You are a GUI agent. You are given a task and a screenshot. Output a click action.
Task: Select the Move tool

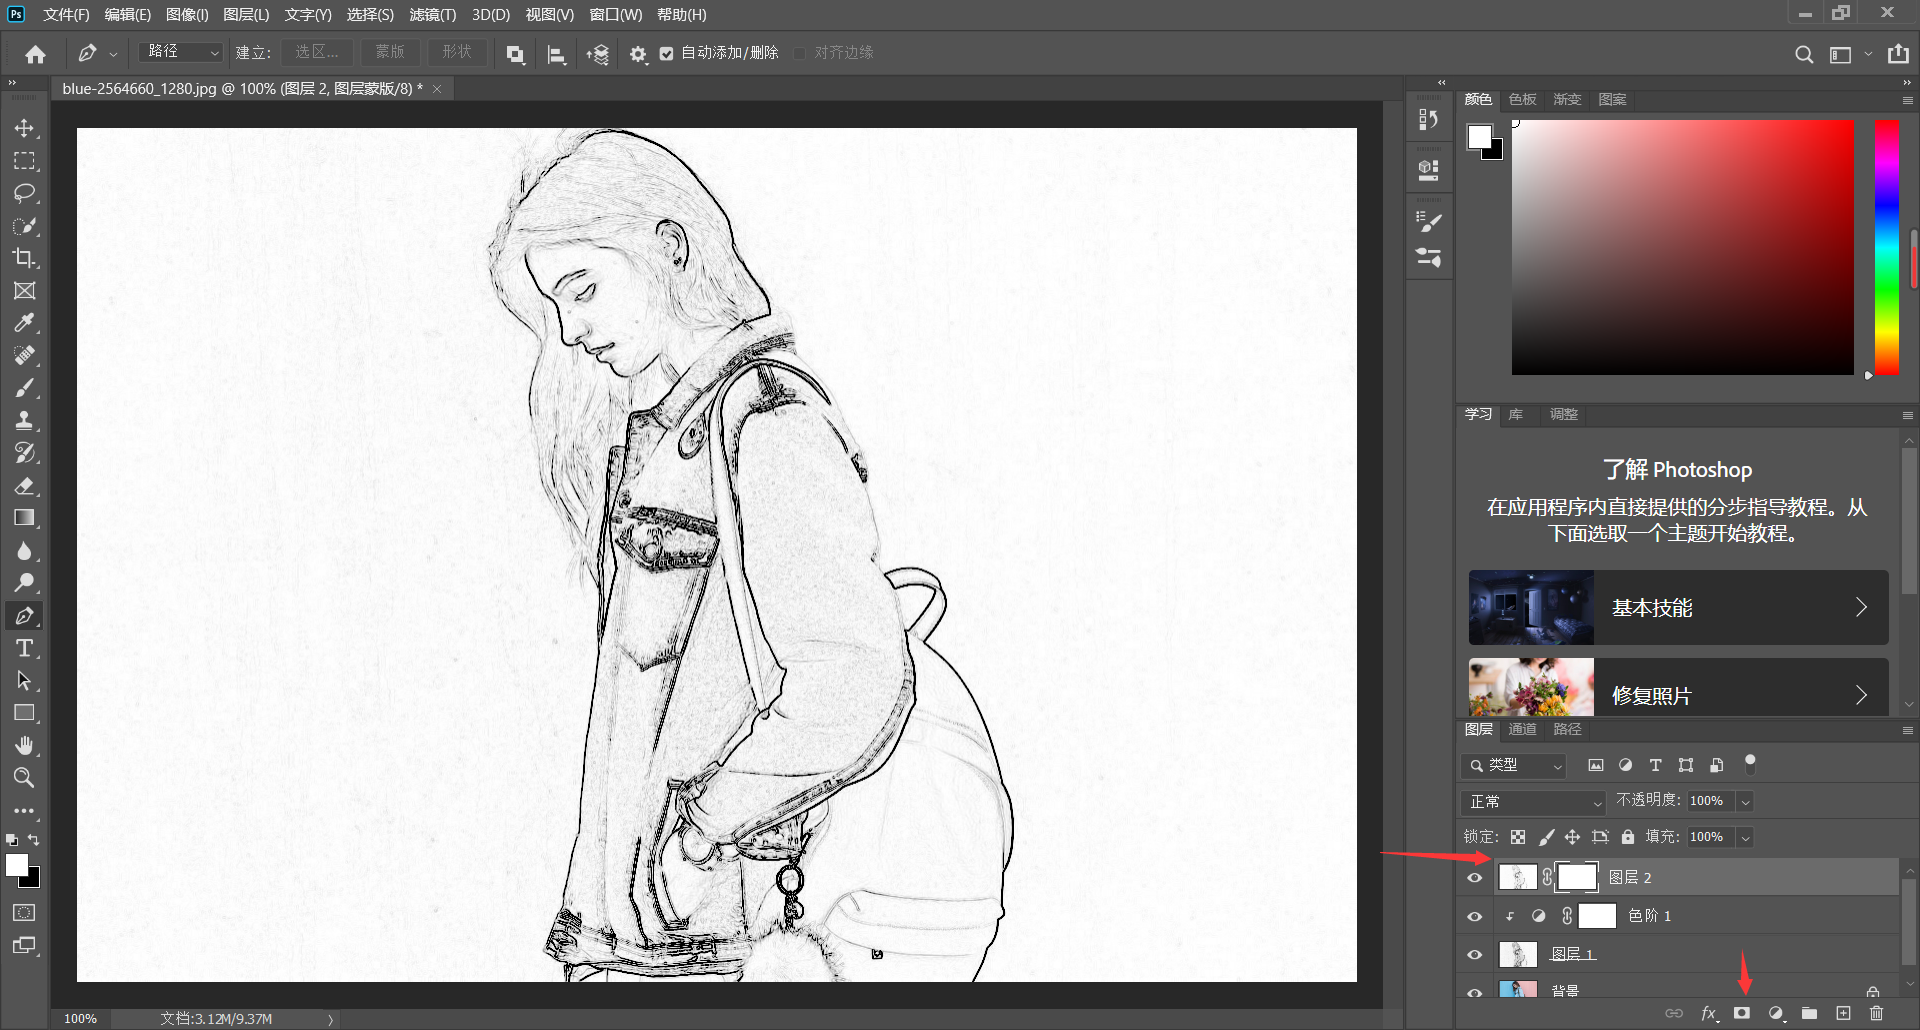click(x=24, y=128)
